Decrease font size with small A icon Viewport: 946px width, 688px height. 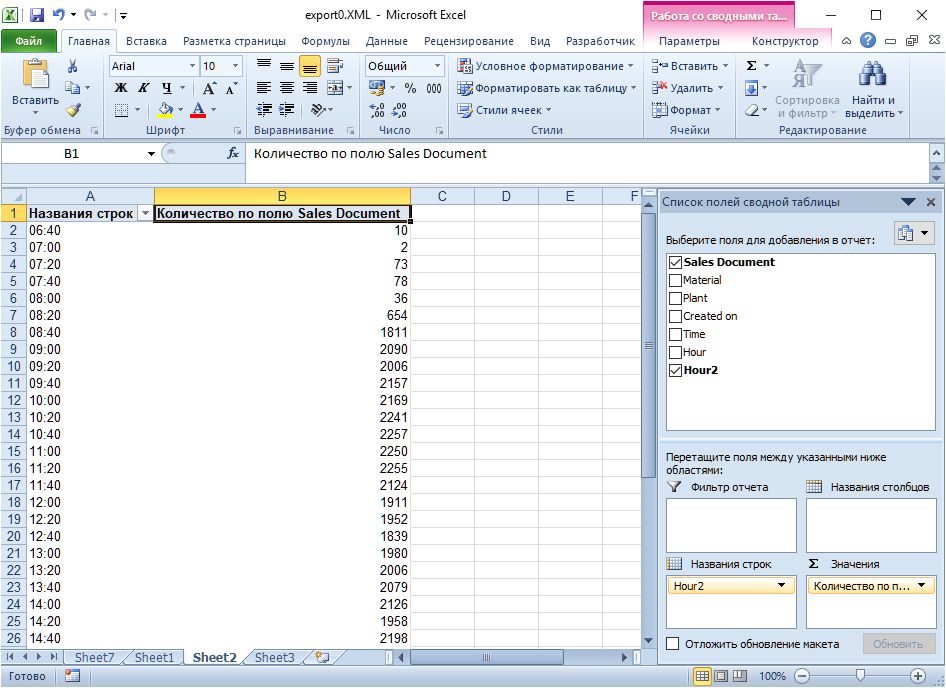[x=232, y=88]
